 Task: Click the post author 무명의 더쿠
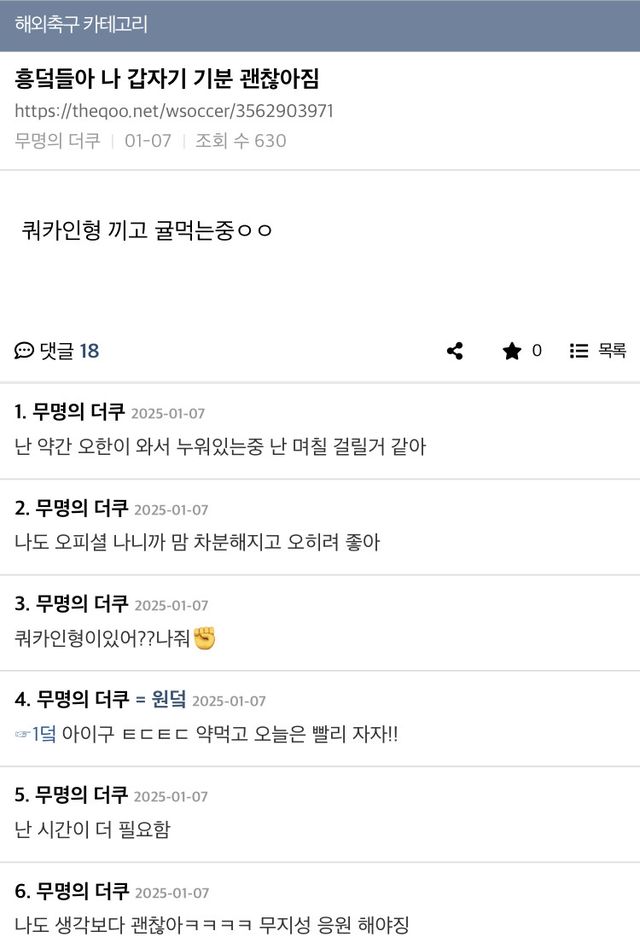click(x=58, y=141)
